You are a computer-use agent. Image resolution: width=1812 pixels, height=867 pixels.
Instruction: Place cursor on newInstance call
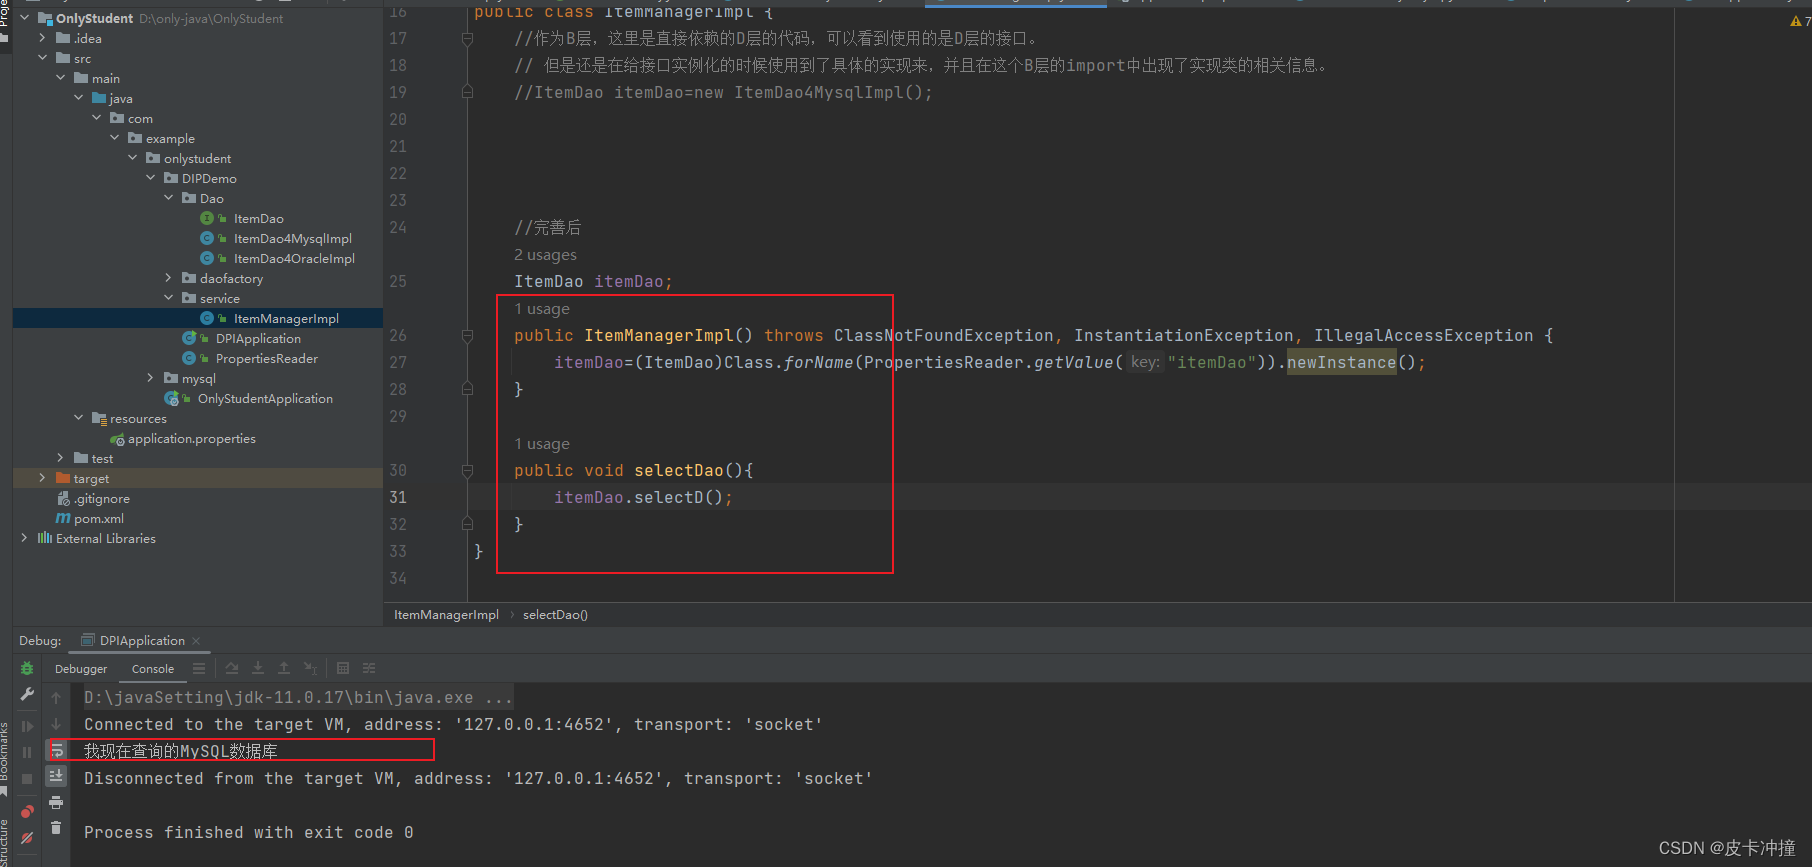tap(1341, 363)
